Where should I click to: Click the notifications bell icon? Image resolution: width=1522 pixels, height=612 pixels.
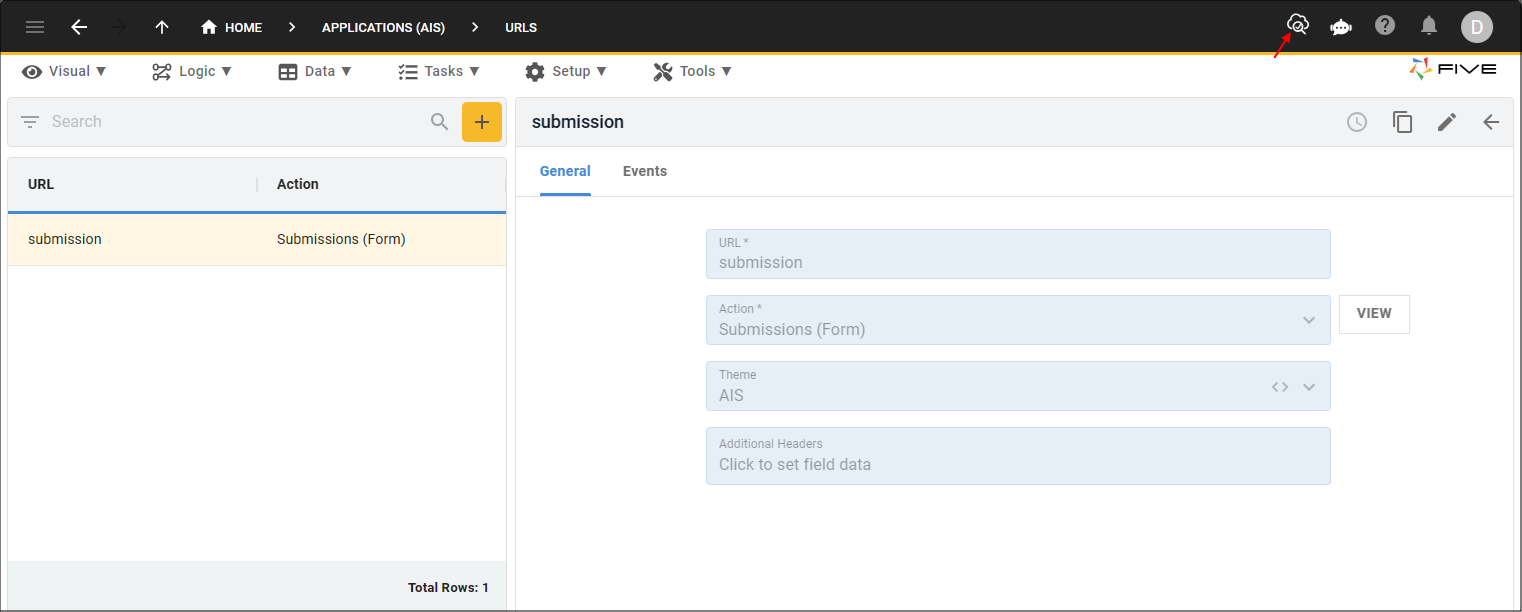[x=1430, y=26]
